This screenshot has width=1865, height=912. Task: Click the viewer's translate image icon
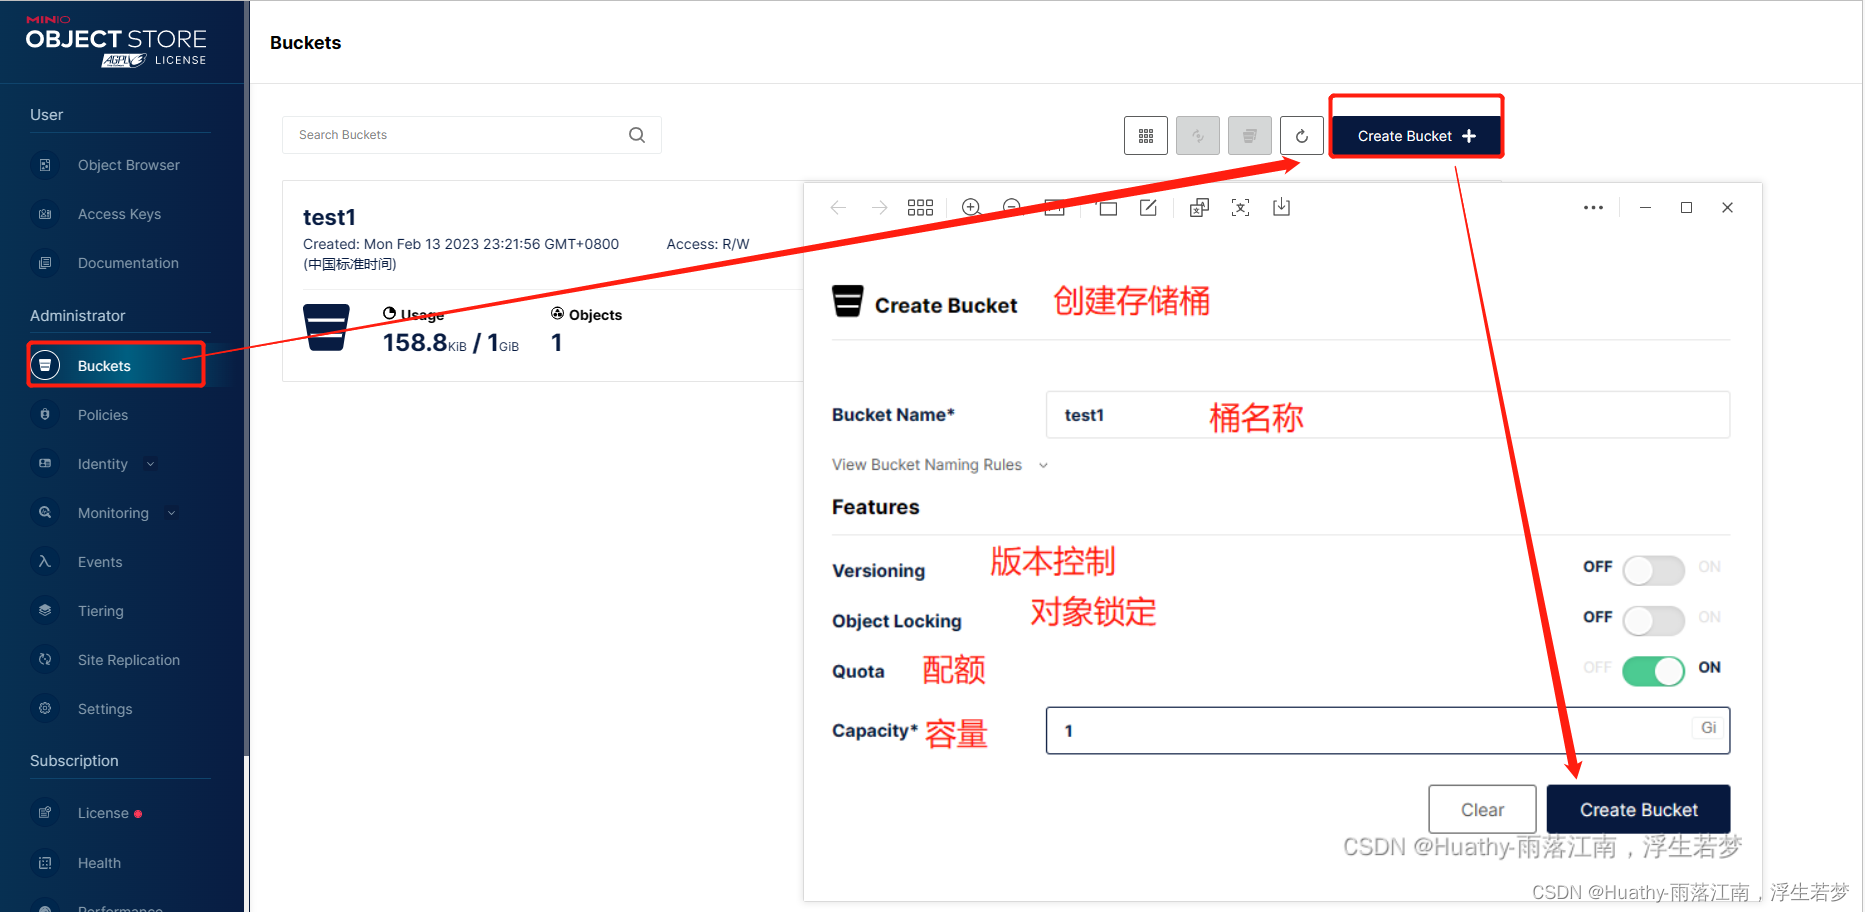[x=1199, y=207]
